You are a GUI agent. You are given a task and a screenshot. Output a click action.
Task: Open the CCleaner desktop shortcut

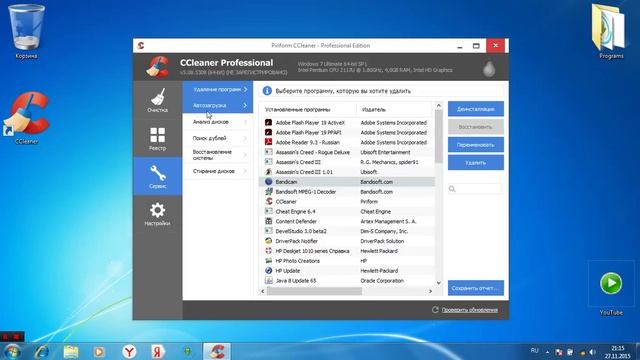[x=27, y=118]
